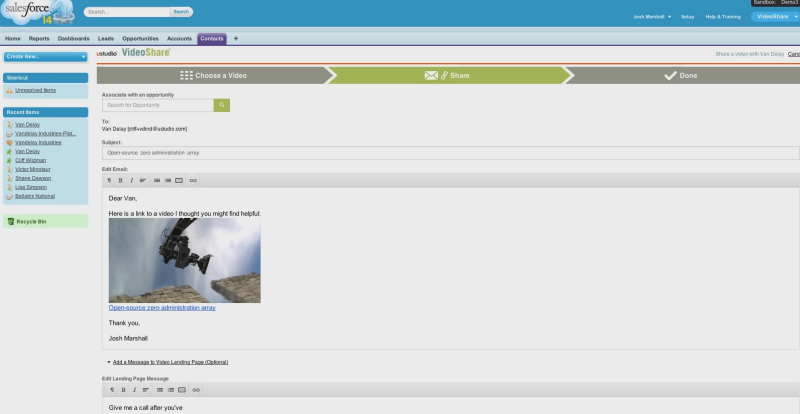The image size is (800, 414).
Task: Click the header Search button
Action: pyautogui.click(x=181, y=12)
